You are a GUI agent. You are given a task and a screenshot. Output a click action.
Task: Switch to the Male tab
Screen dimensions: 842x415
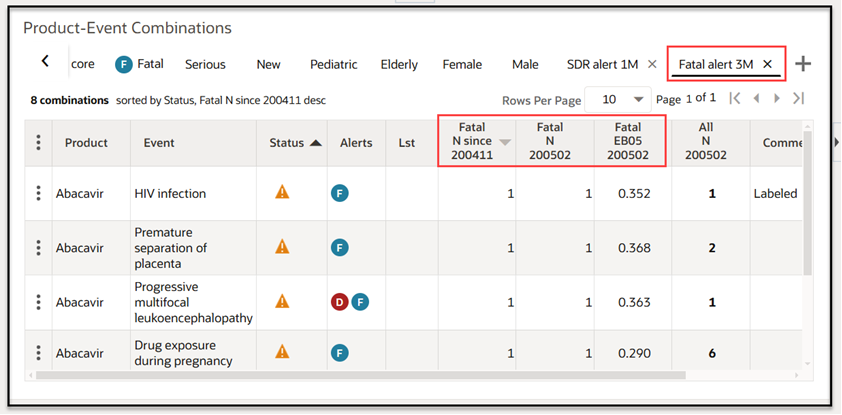tap(525, 64)
